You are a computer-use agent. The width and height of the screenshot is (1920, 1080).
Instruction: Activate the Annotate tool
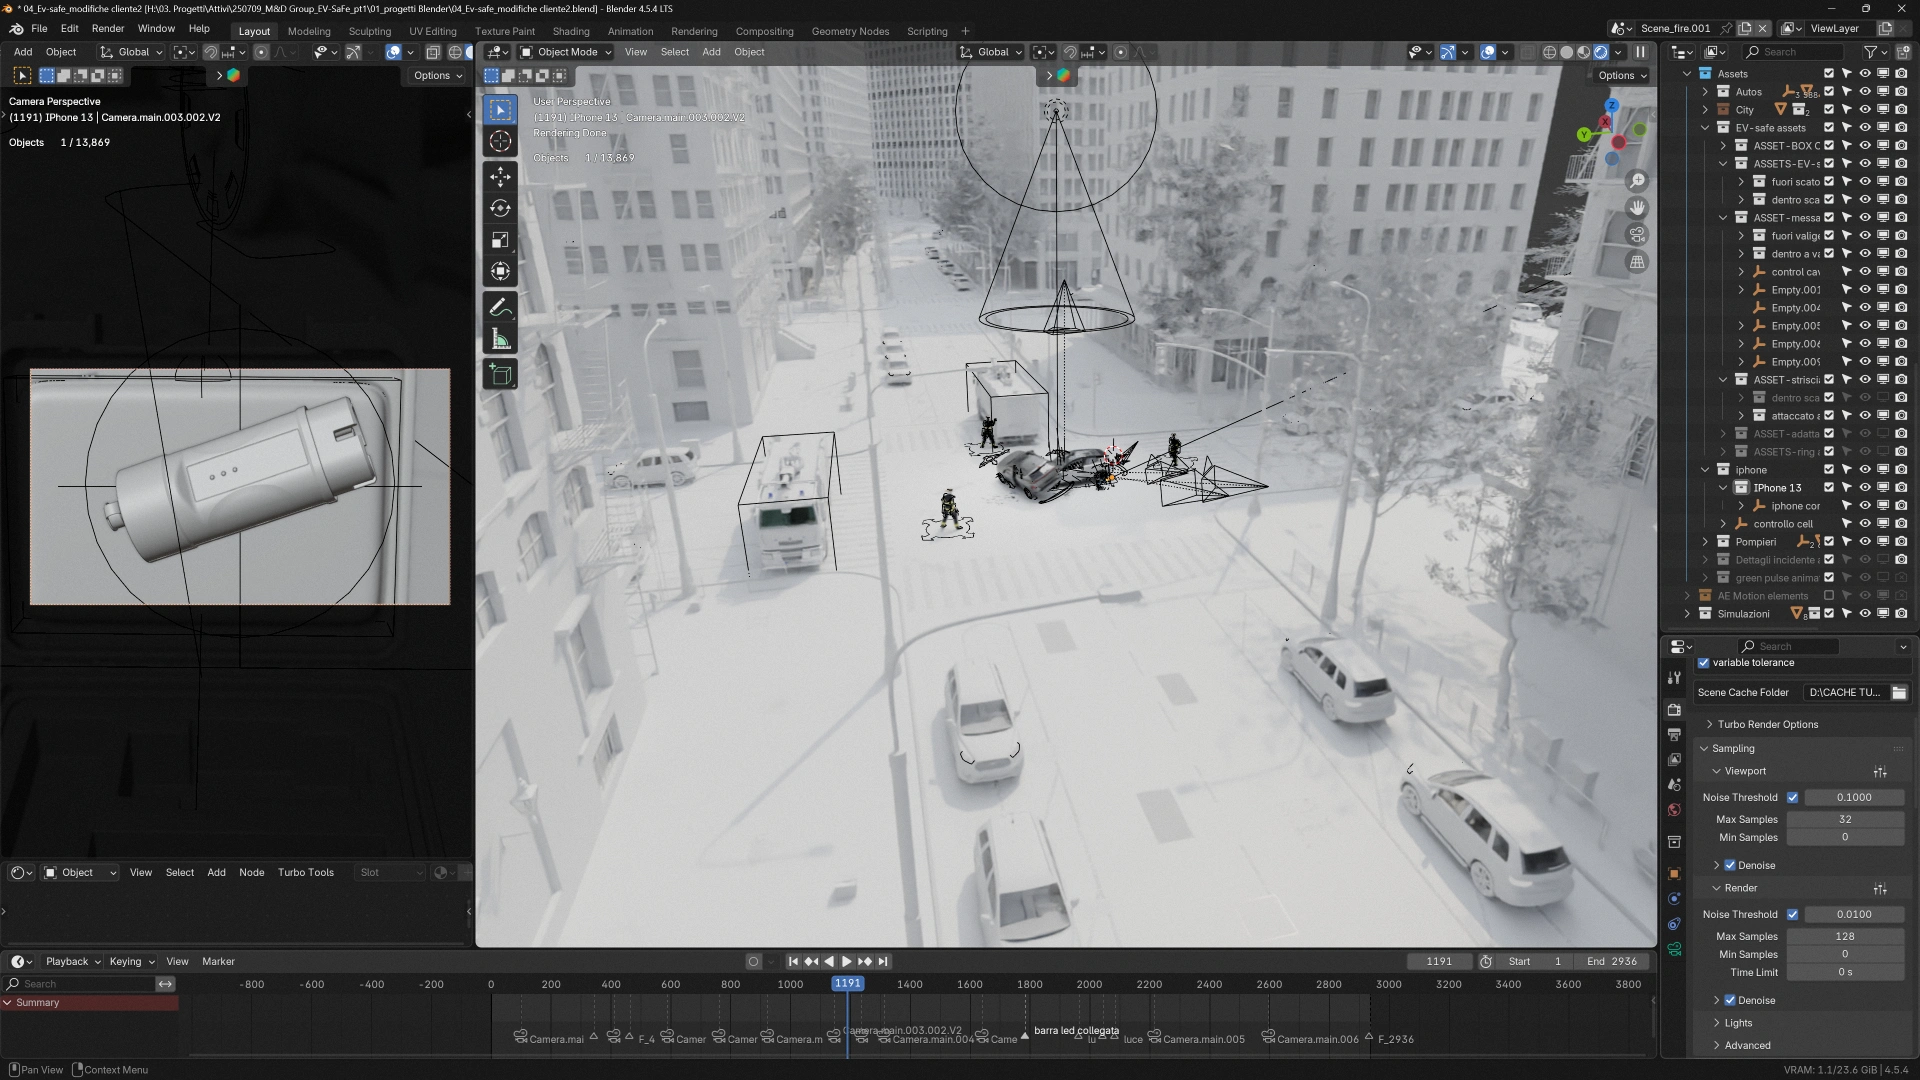pos(500,308)
